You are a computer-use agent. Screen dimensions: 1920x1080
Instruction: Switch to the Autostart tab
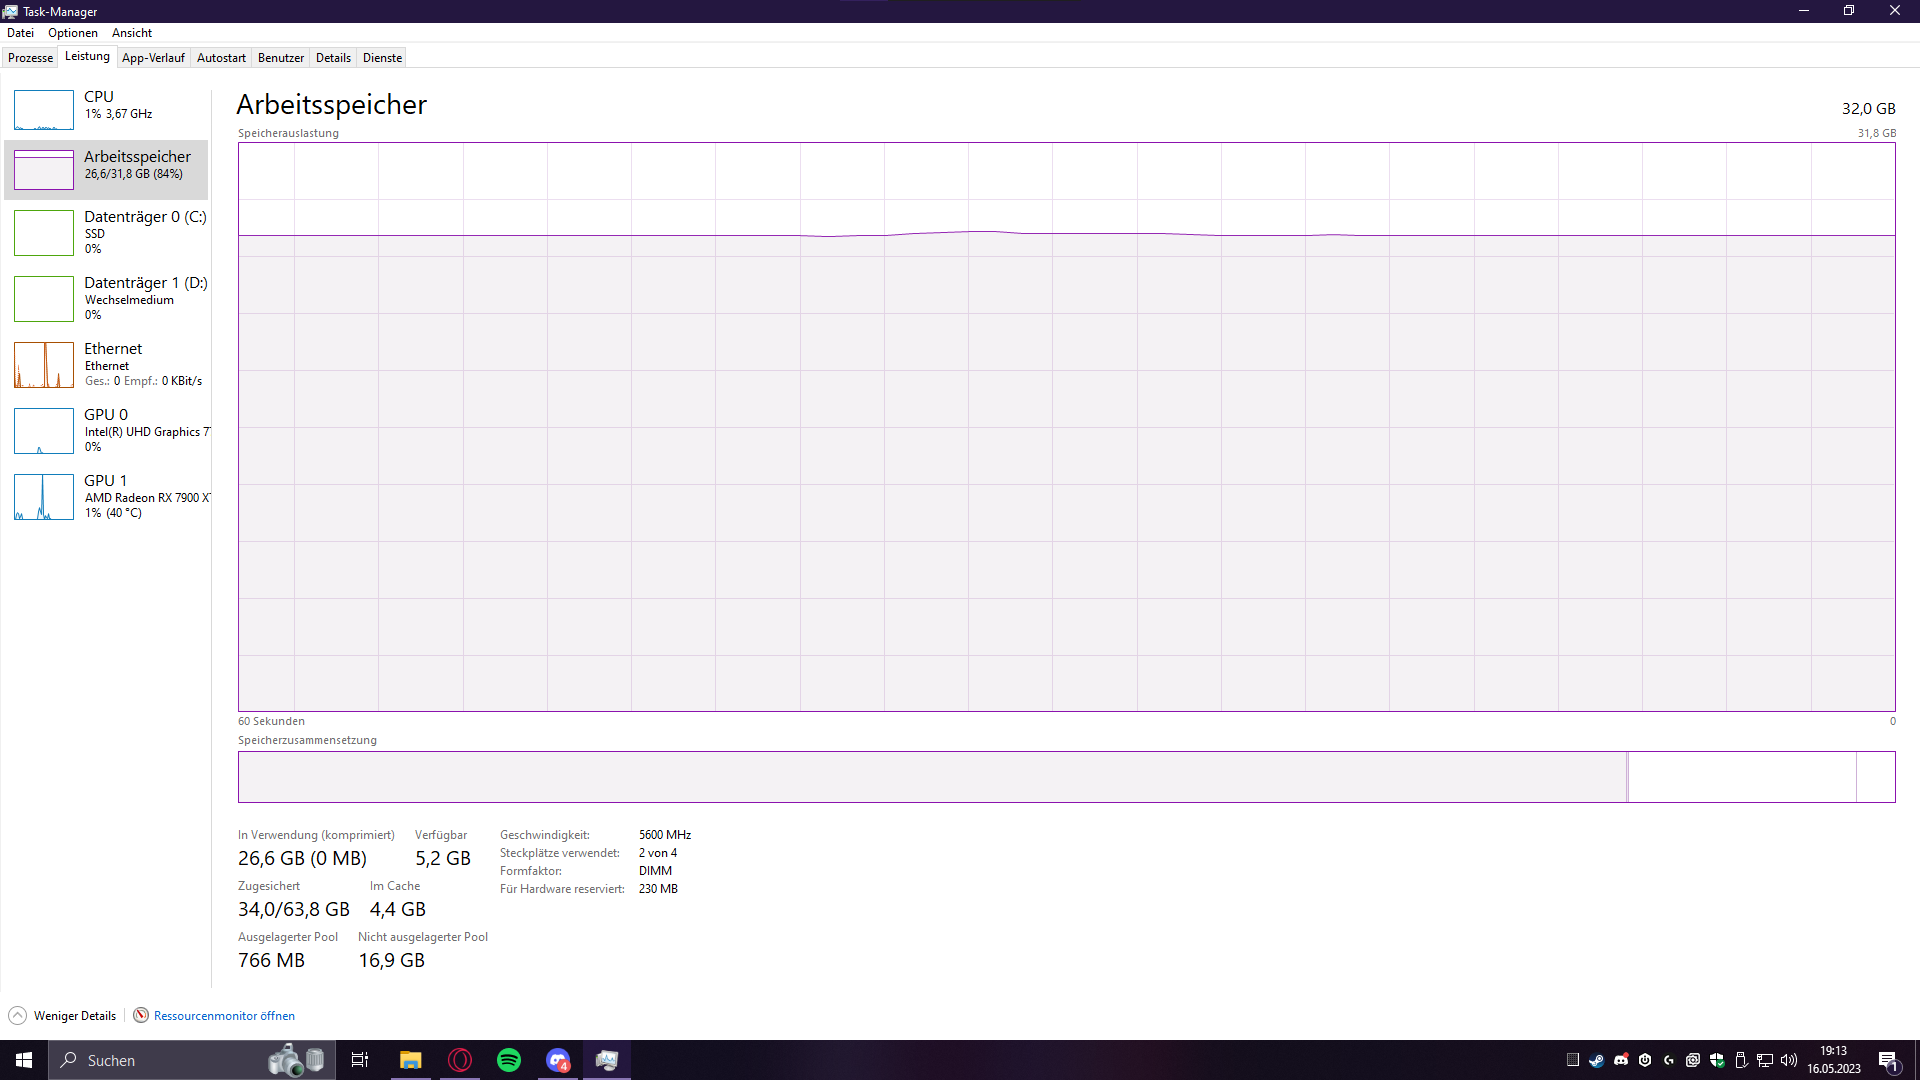click(221, 58)
